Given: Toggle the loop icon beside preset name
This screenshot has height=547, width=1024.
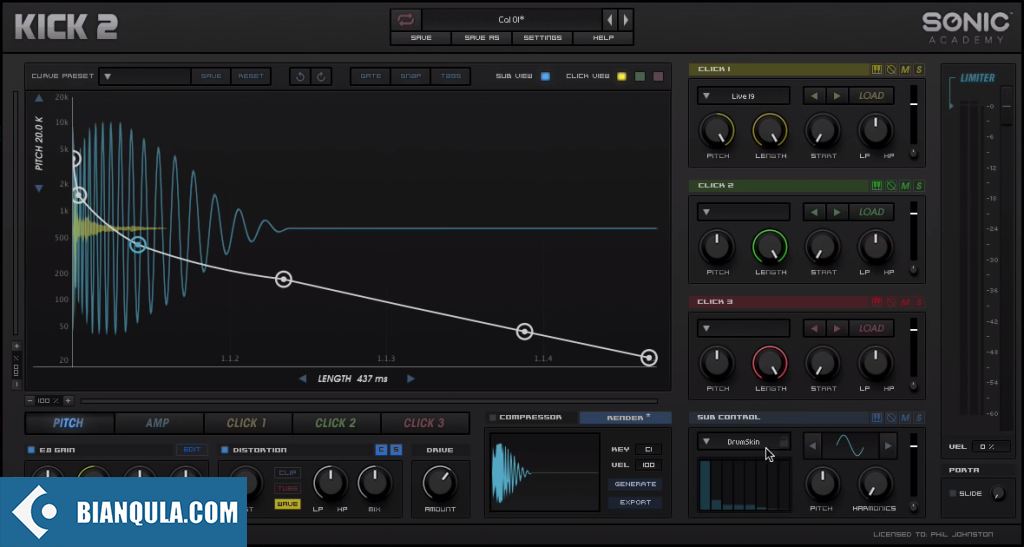Looking at the screenshot, I should point(406,20).
